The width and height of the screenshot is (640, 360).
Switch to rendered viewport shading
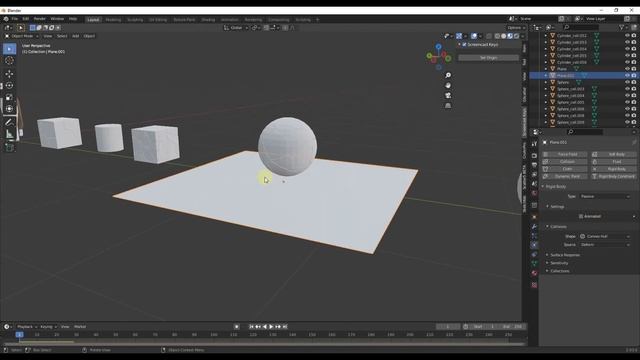click(516, 36)
